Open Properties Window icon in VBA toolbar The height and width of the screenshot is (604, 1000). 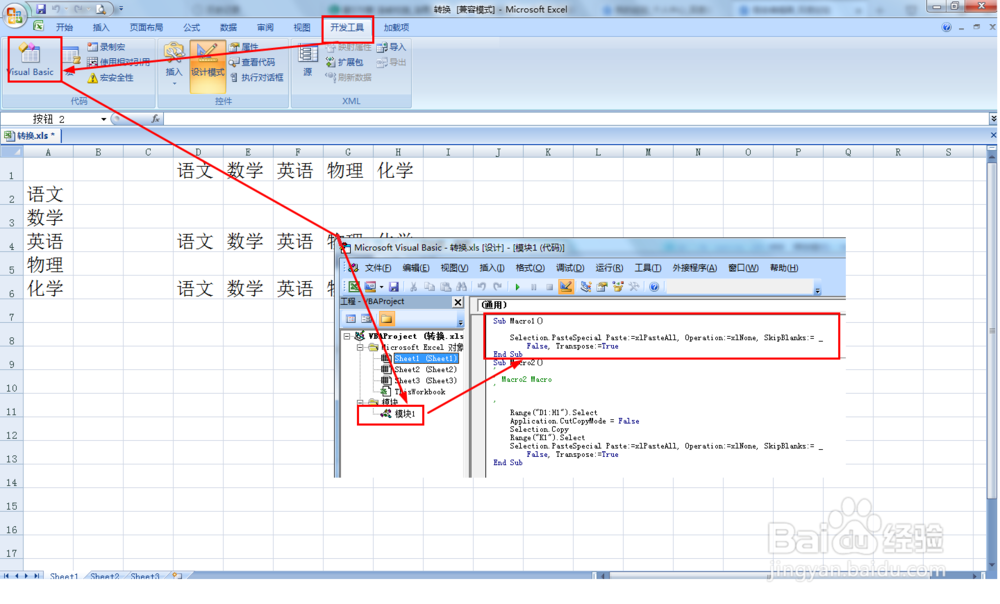click(x=601, y=287)
